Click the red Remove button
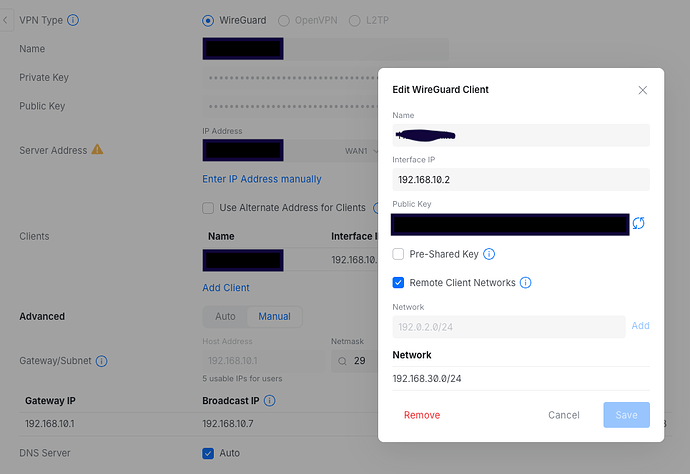 pyautogui.click(x=421, y=415)
